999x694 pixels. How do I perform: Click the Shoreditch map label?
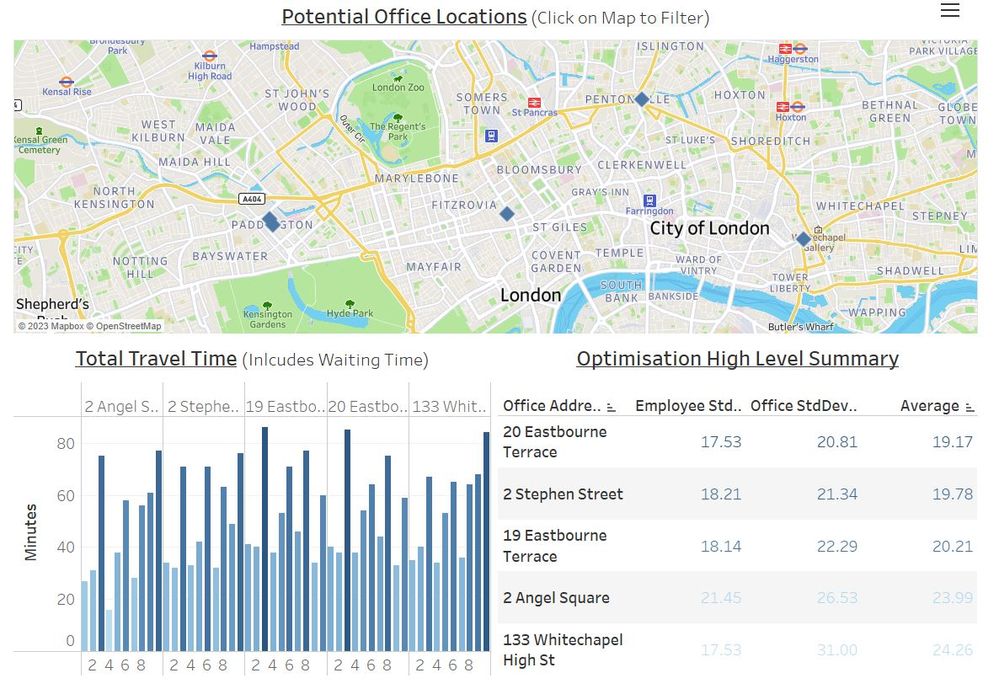(771, 141)
